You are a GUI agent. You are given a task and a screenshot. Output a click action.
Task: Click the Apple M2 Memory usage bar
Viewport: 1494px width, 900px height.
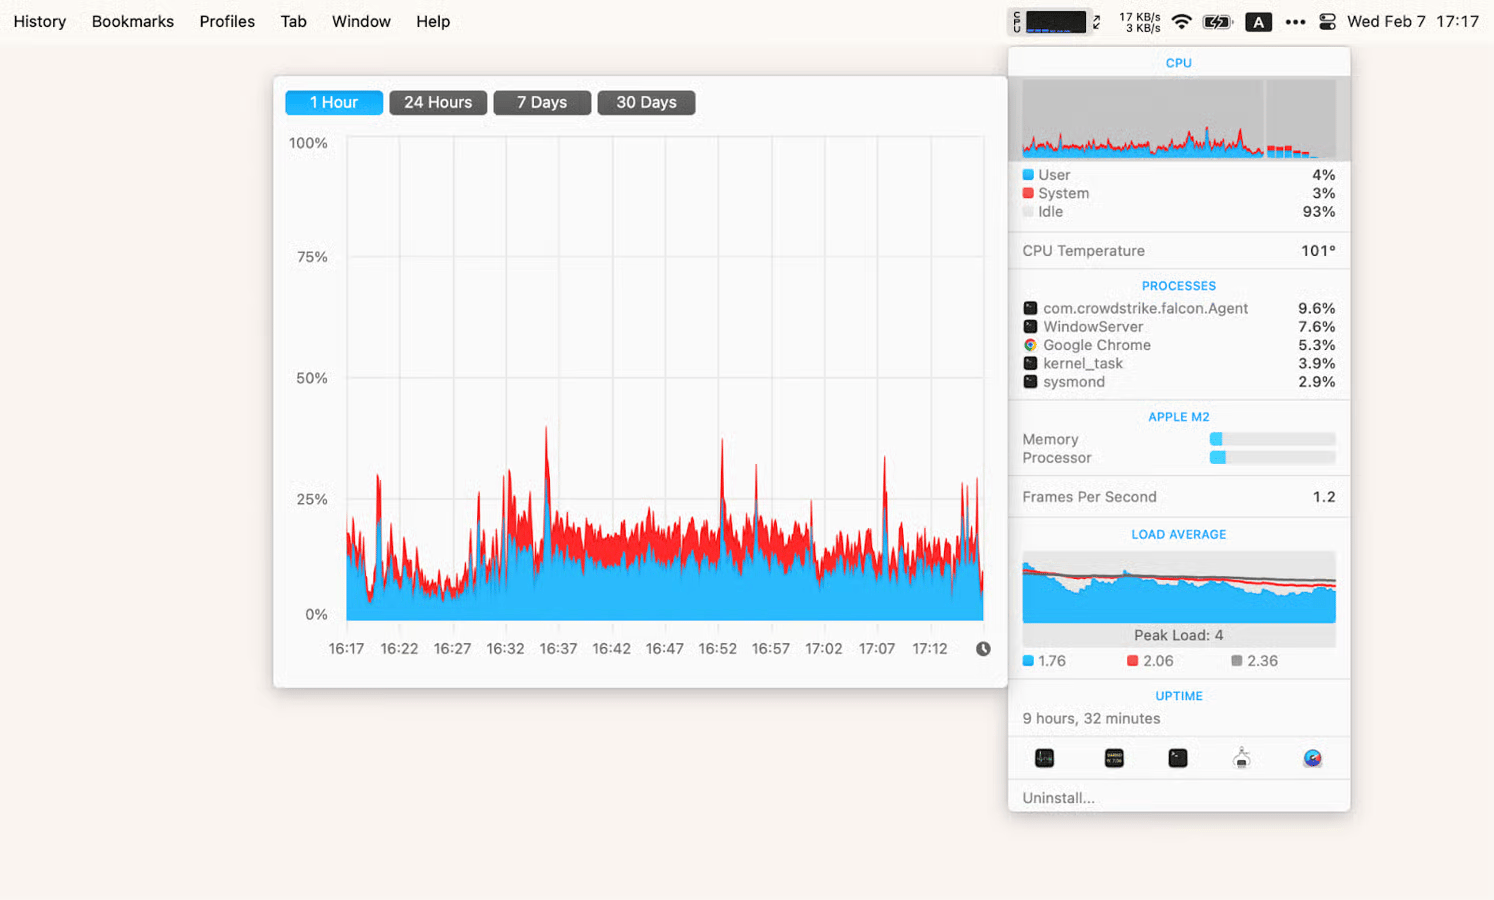tap(1272, 440)
